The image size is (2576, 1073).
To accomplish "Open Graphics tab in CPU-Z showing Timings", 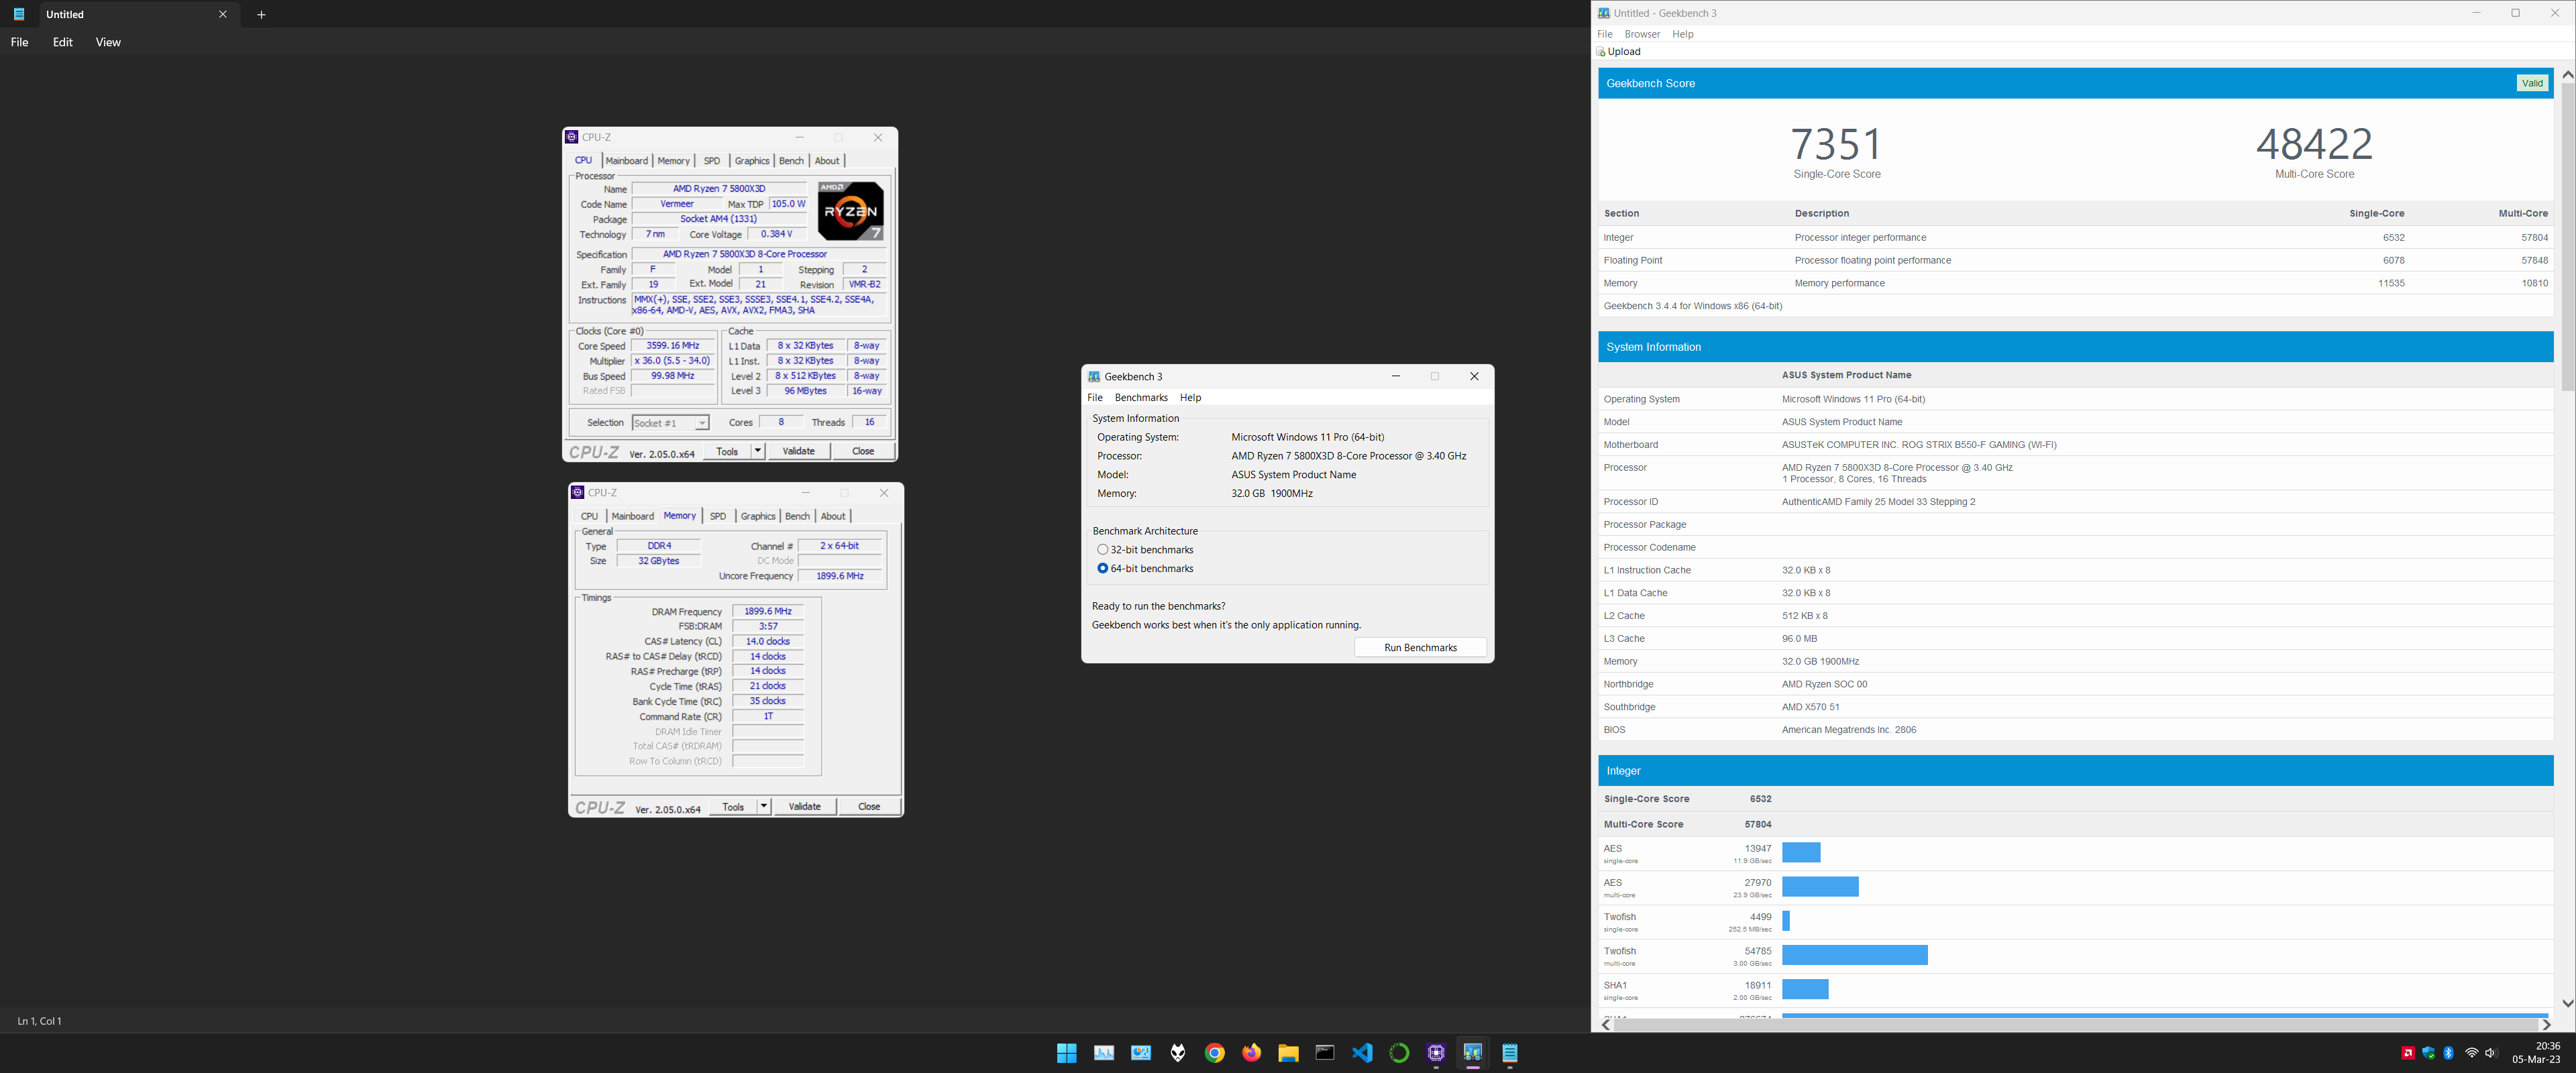I will click(x=758, y=517).
